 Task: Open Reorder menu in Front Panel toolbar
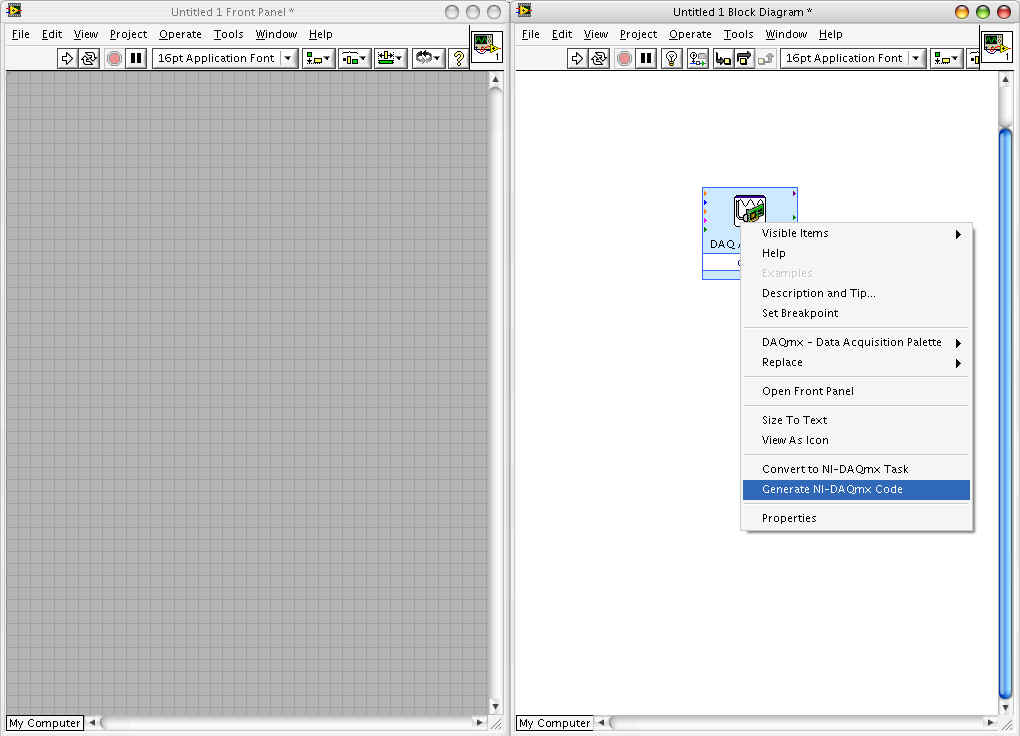pos(427,59)
